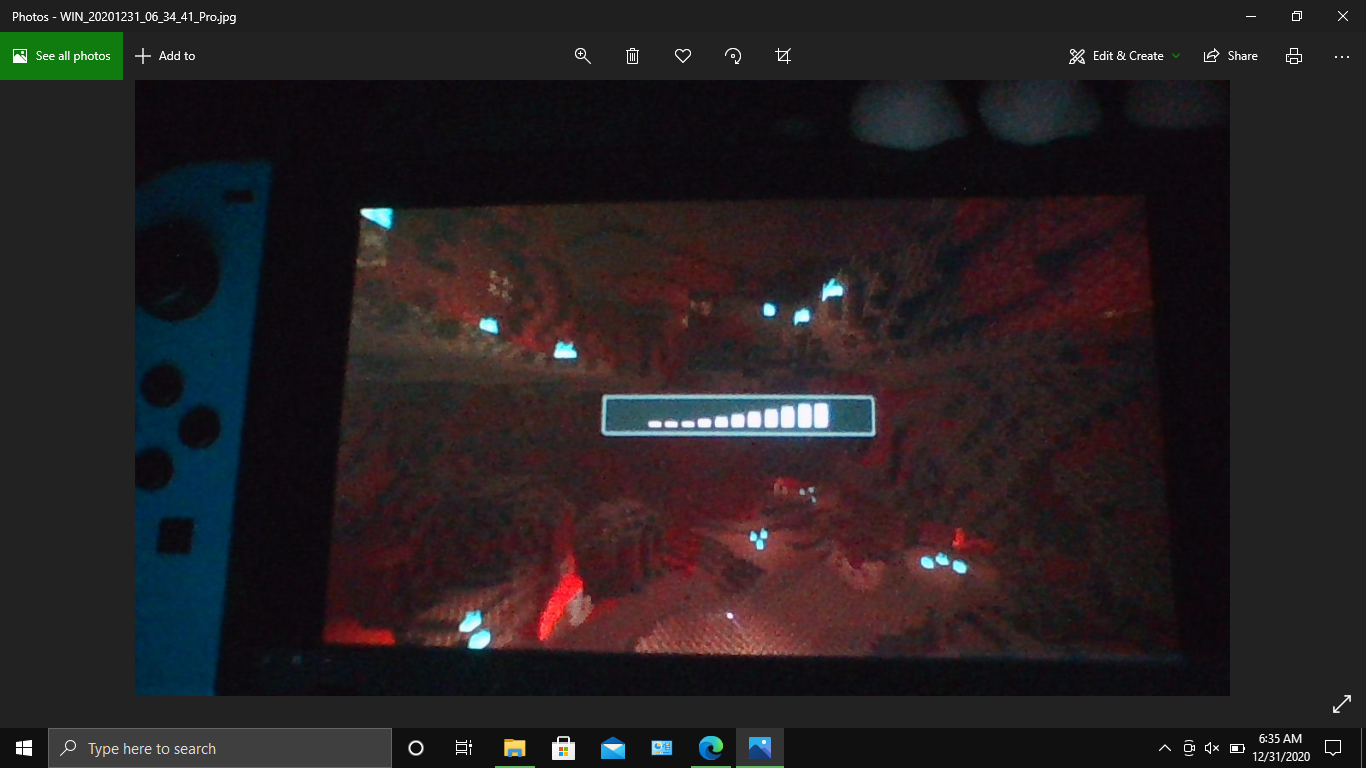Click See all photos button
The width and height of the screenshot is (1366, 768).
62,56
